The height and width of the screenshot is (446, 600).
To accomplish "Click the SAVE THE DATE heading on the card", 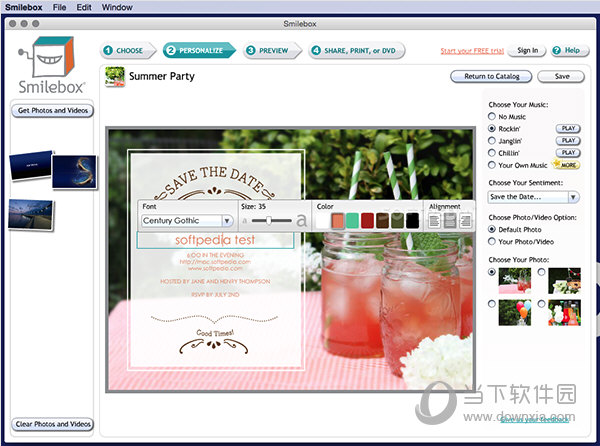I will click(x=214, y=179).
